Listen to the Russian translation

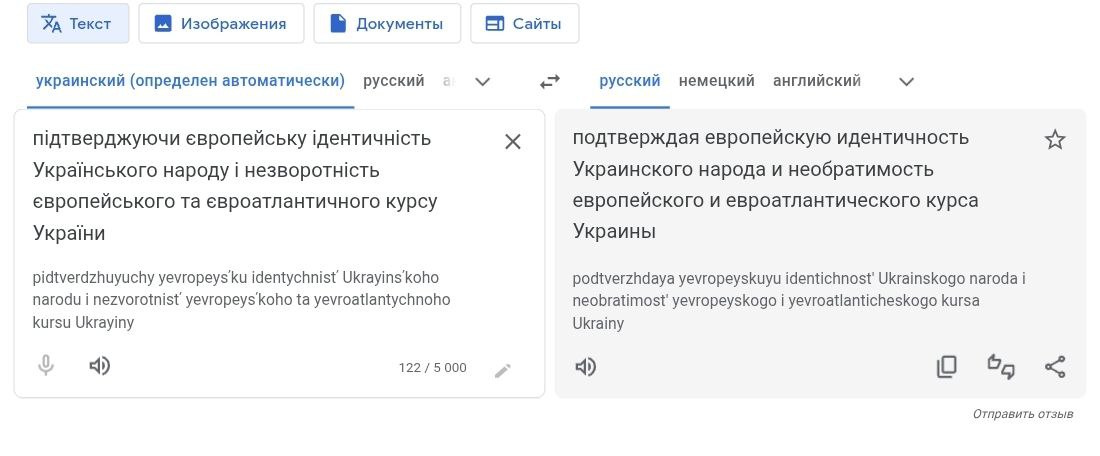click(x=586, y=367)
